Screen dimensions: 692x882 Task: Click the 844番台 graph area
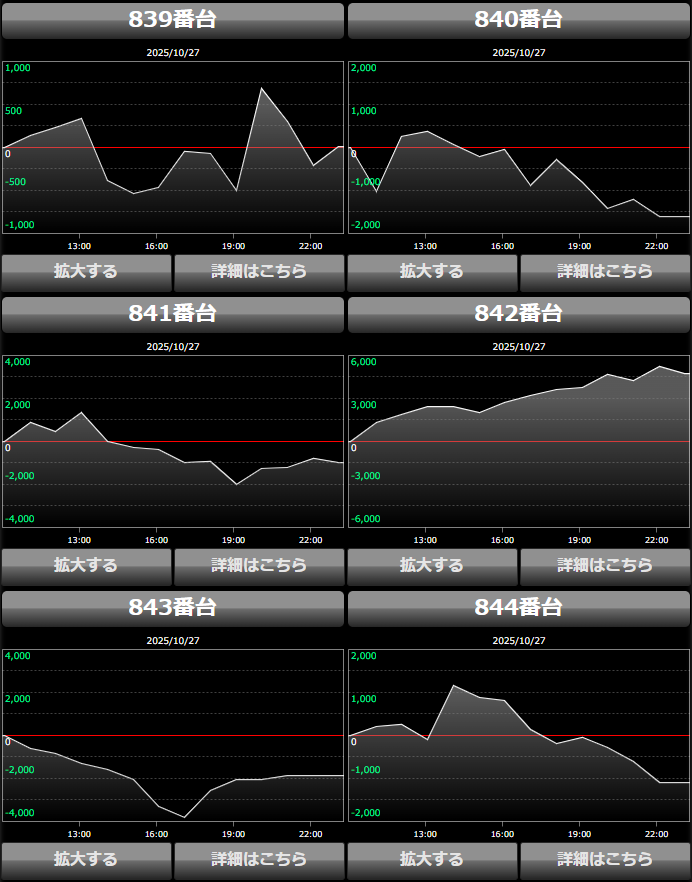pyautogui.click(x=518, y=735)
